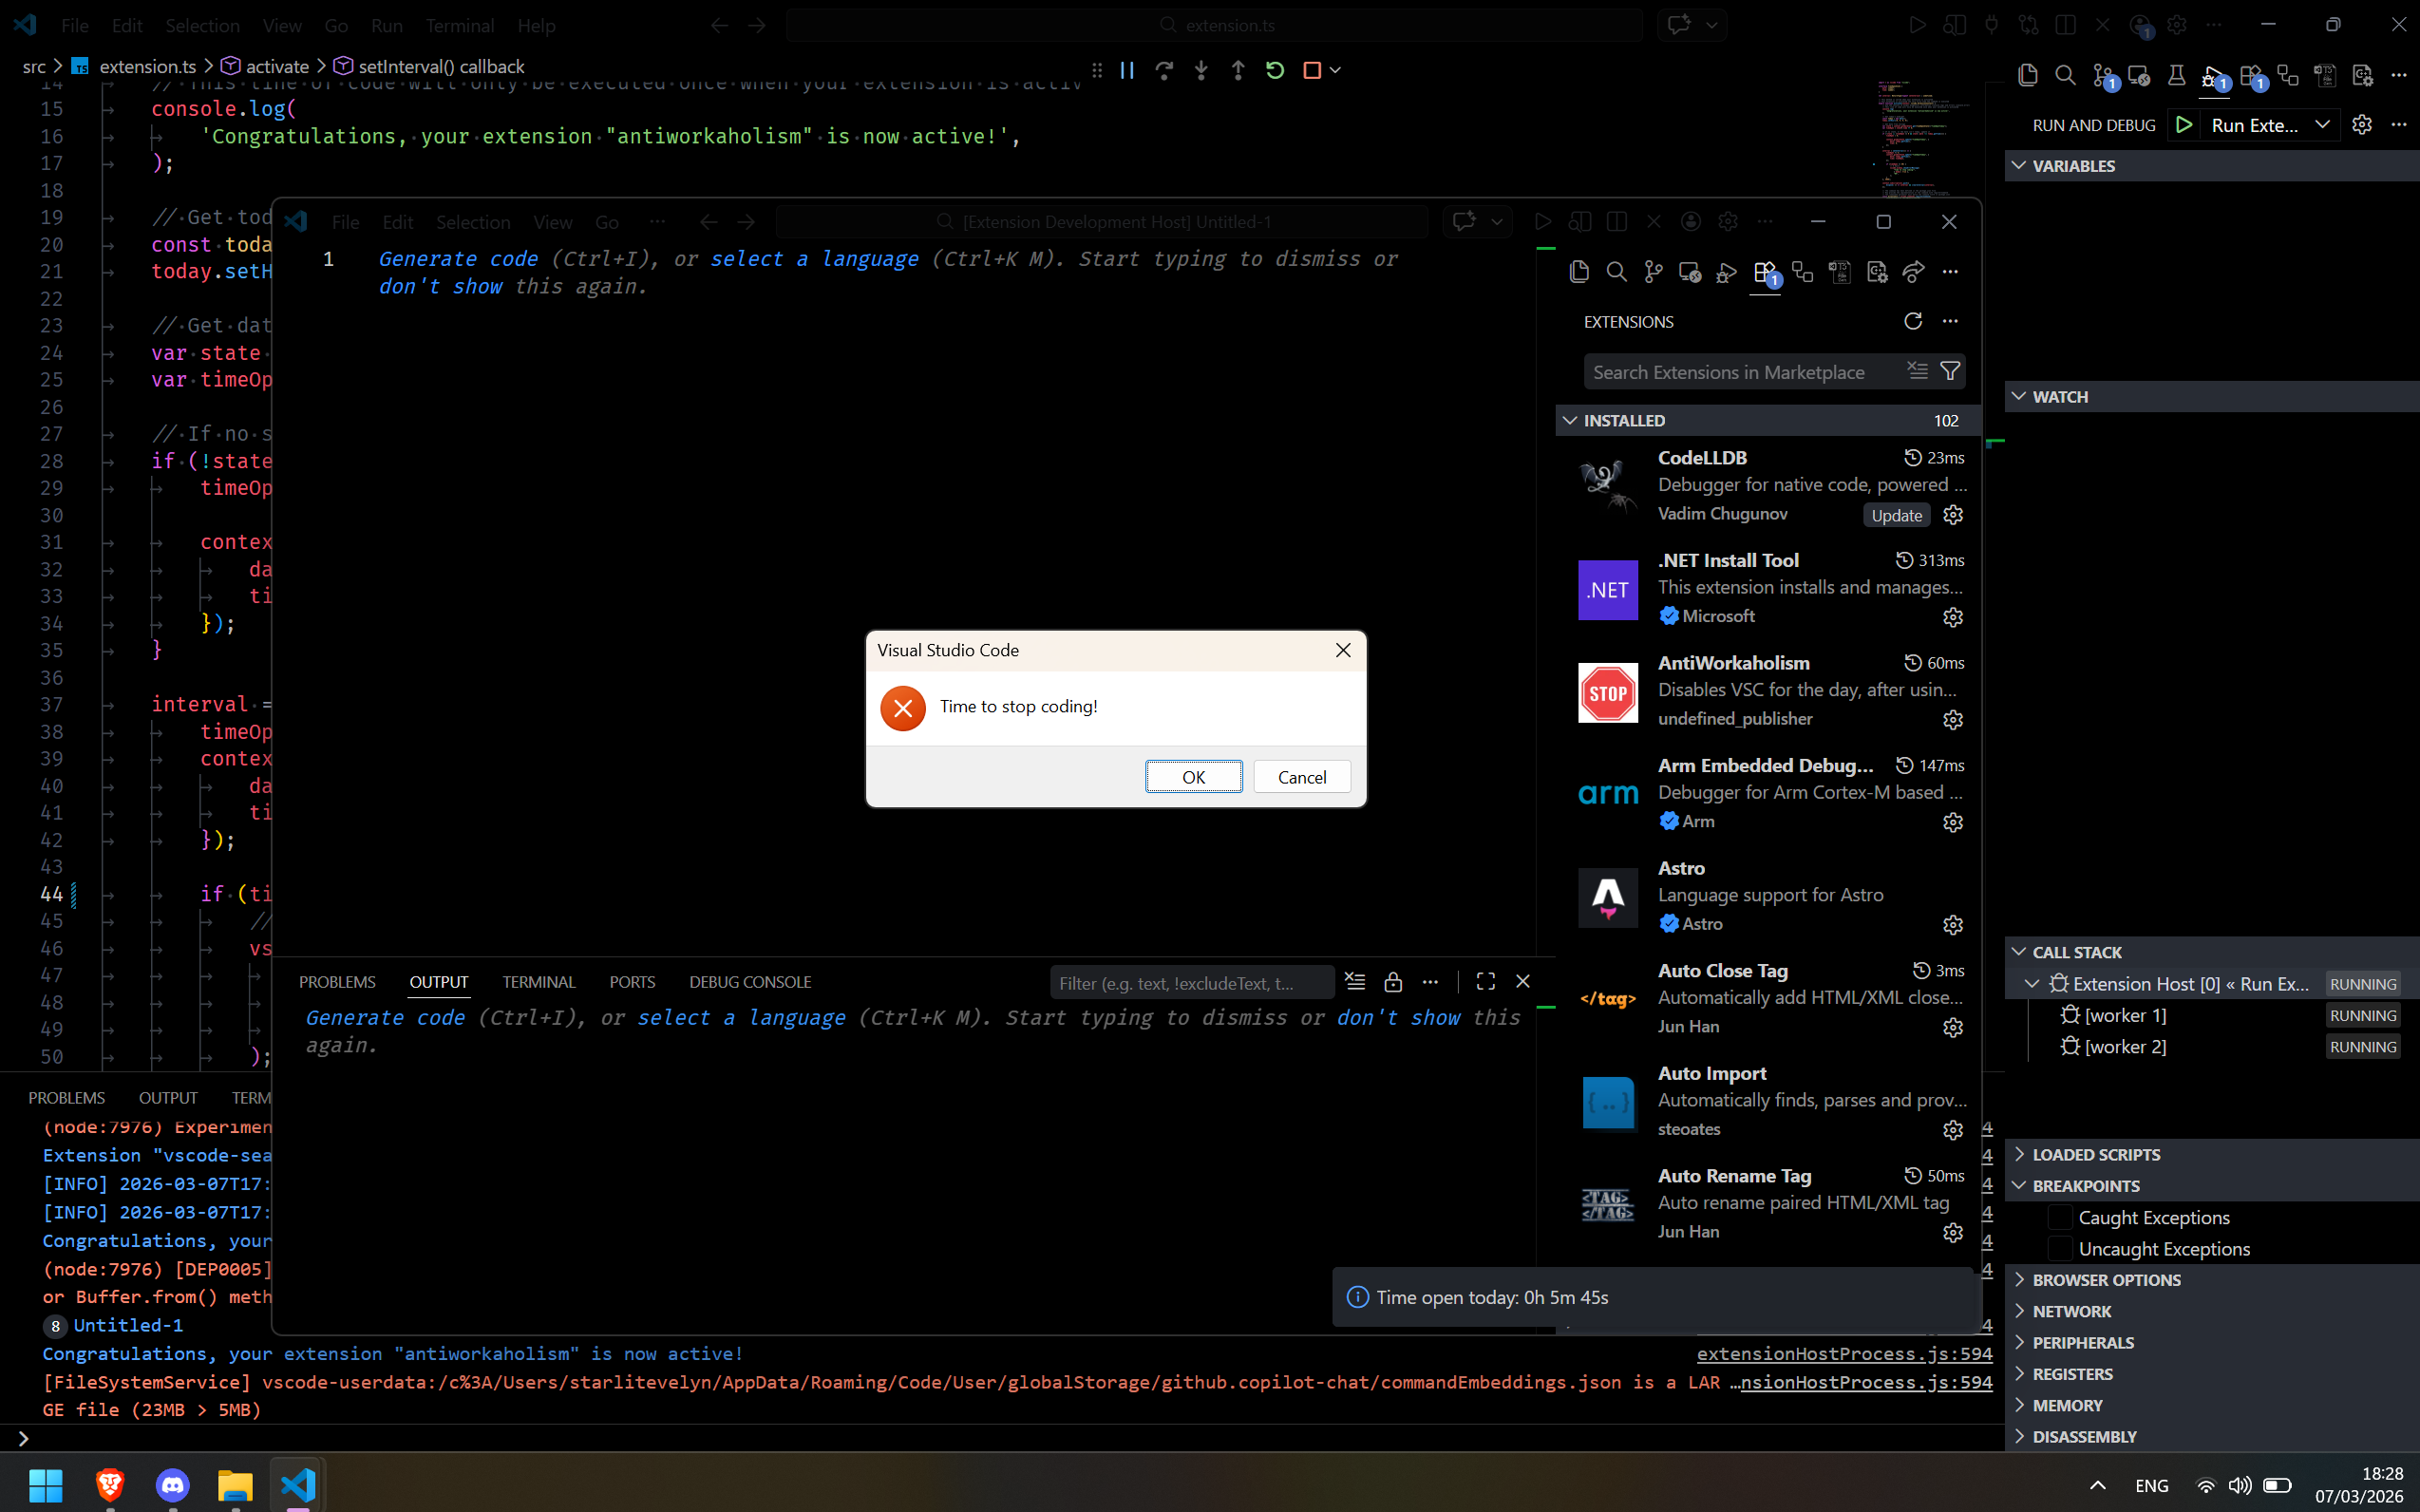
Task: Click Step Over in debug toolbar
Action: (1164, 70)
